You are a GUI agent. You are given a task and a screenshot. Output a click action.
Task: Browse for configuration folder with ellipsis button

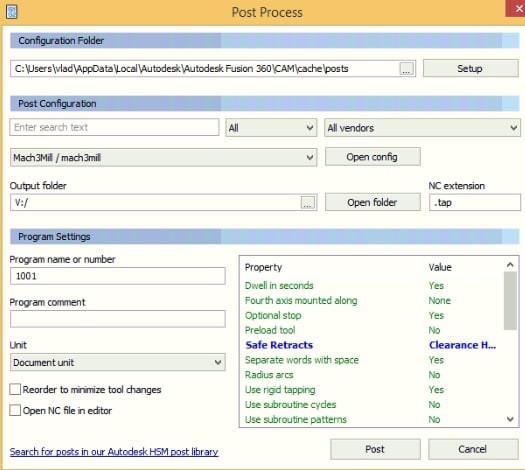(406, 69)
